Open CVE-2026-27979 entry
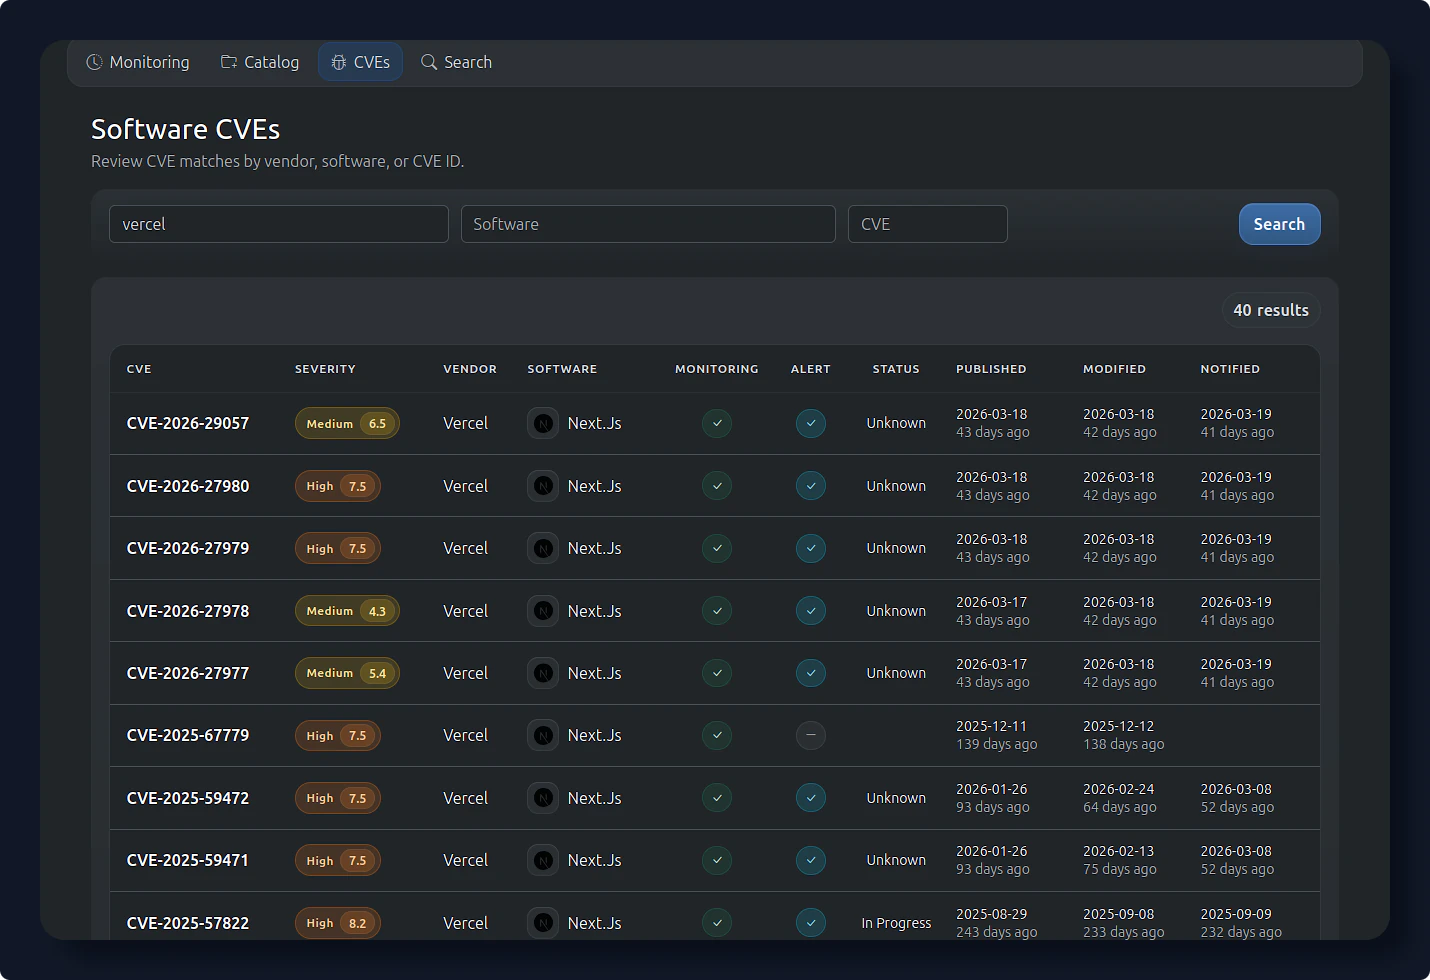 point(188,548)
